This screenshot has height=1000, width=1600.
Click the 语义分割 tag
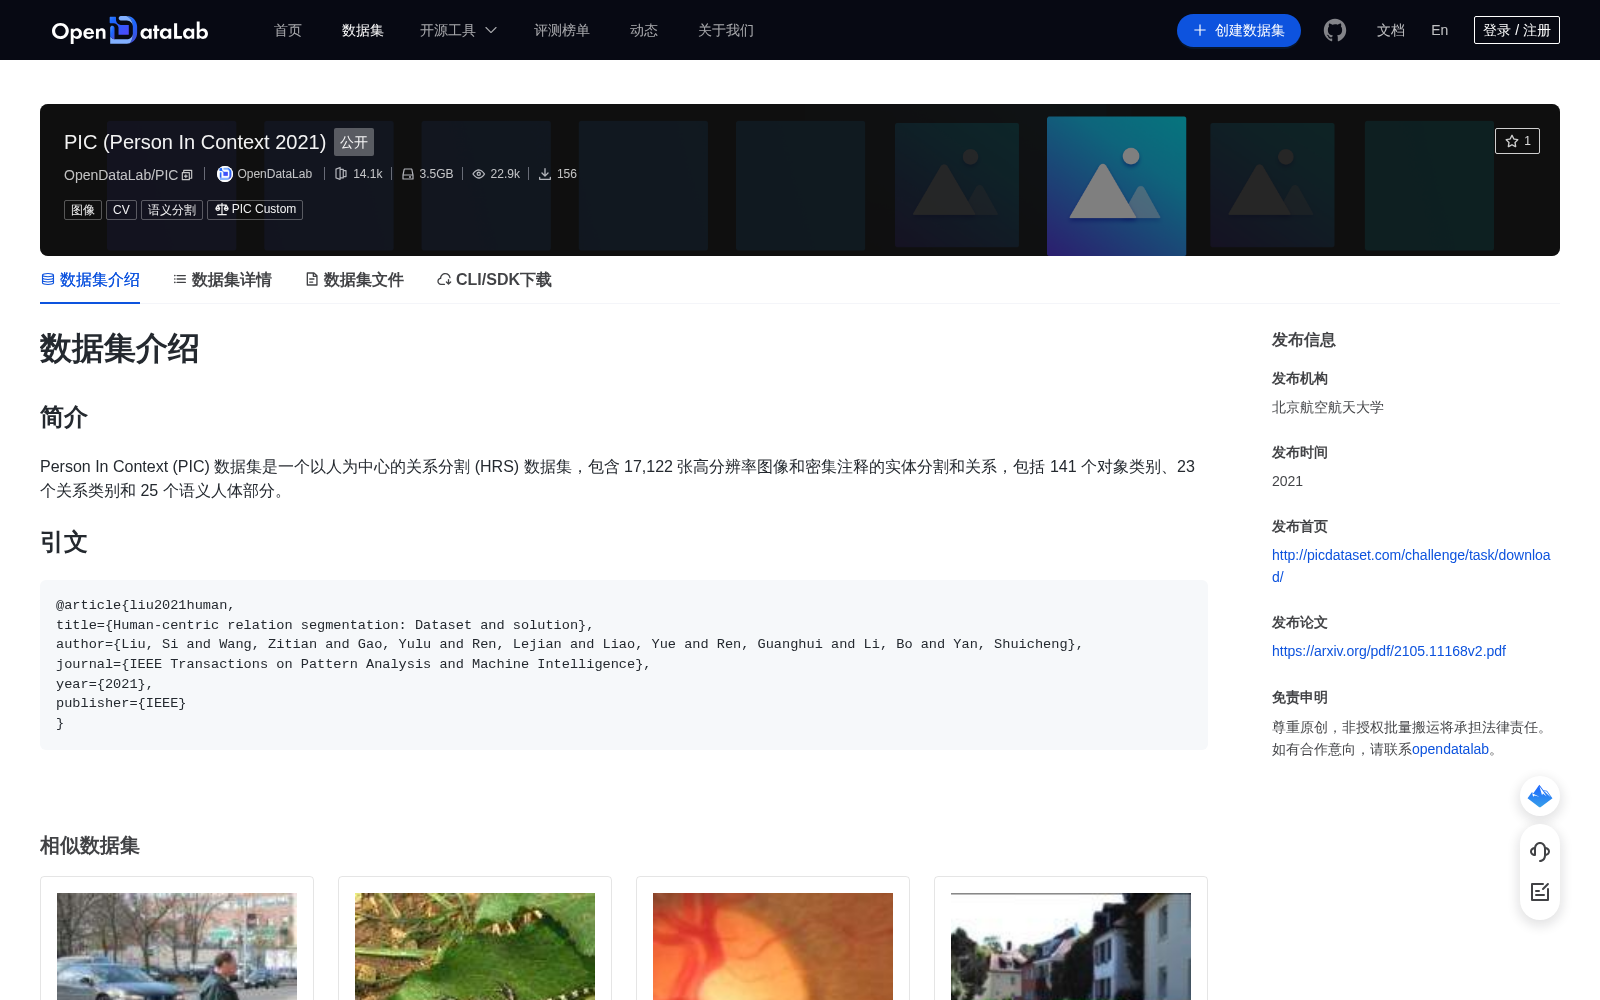pos(172,210)
